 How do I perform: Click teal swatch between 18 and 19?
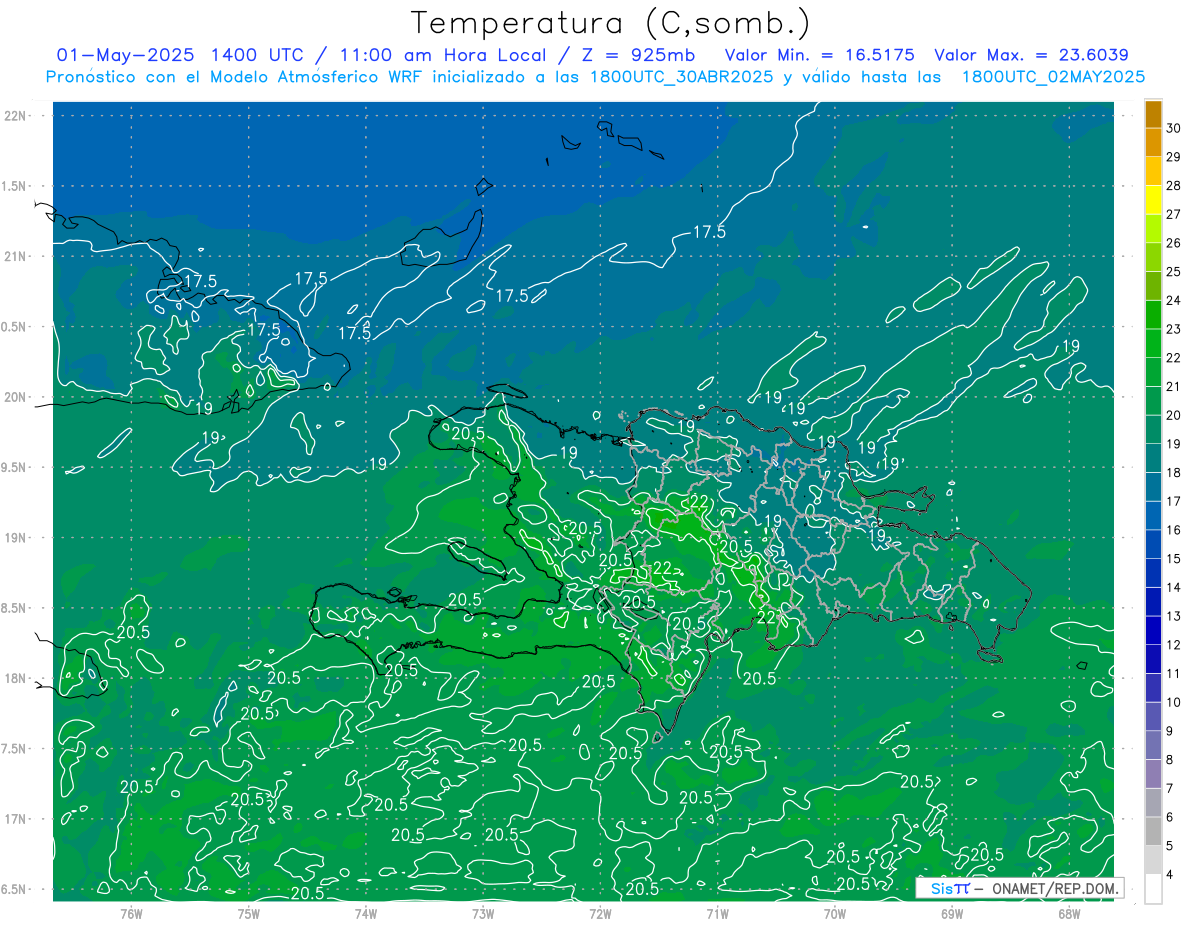[x=1153, y=458]
